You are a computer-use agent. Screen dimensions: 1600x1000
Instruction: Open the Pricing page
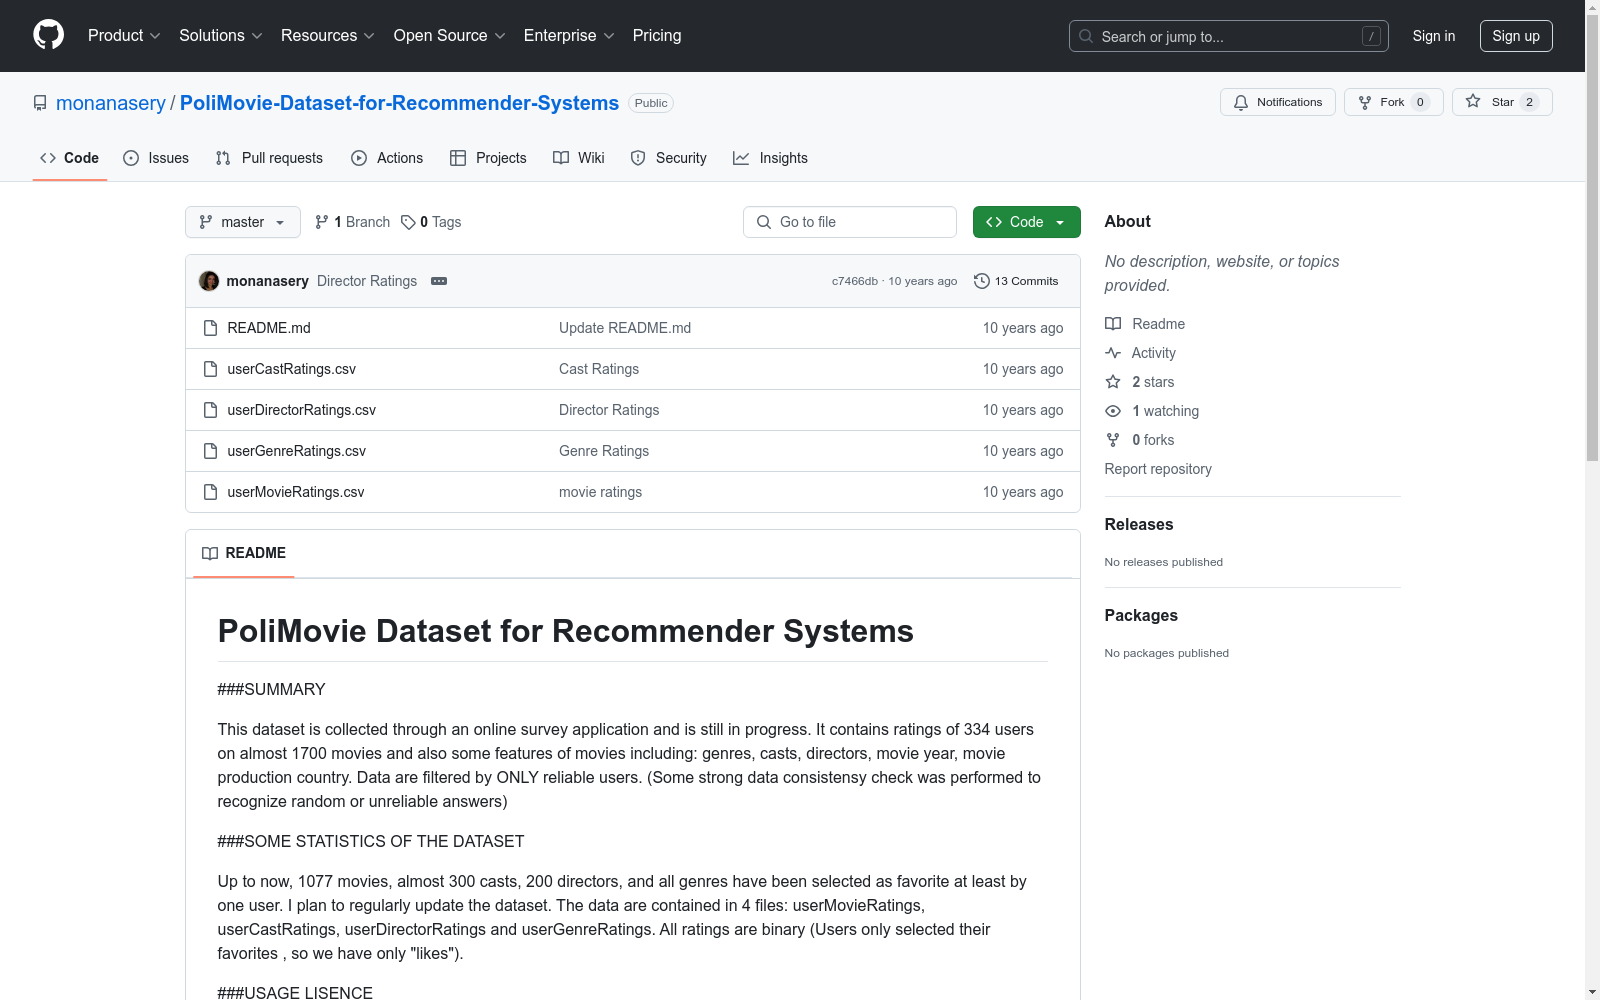657,35
